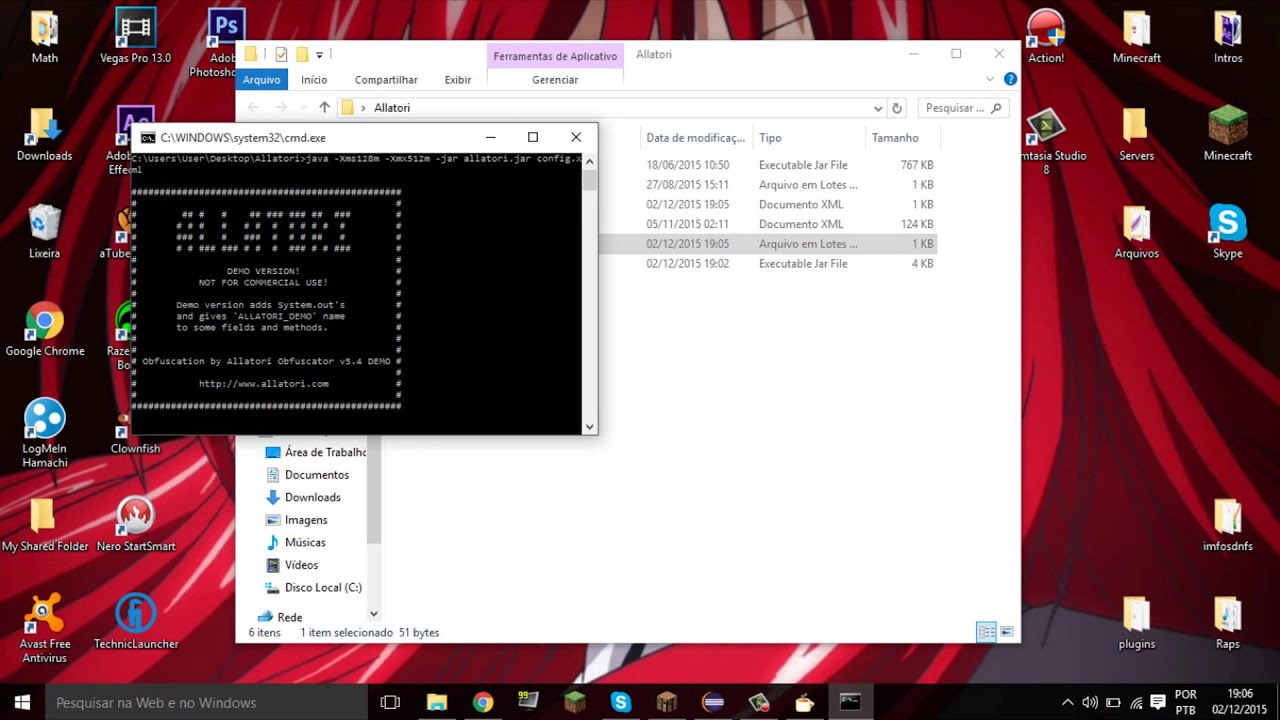The image size is (1280, 720).
Task: Click the cmd window vertical scrollbar
Action: point(590,293)
